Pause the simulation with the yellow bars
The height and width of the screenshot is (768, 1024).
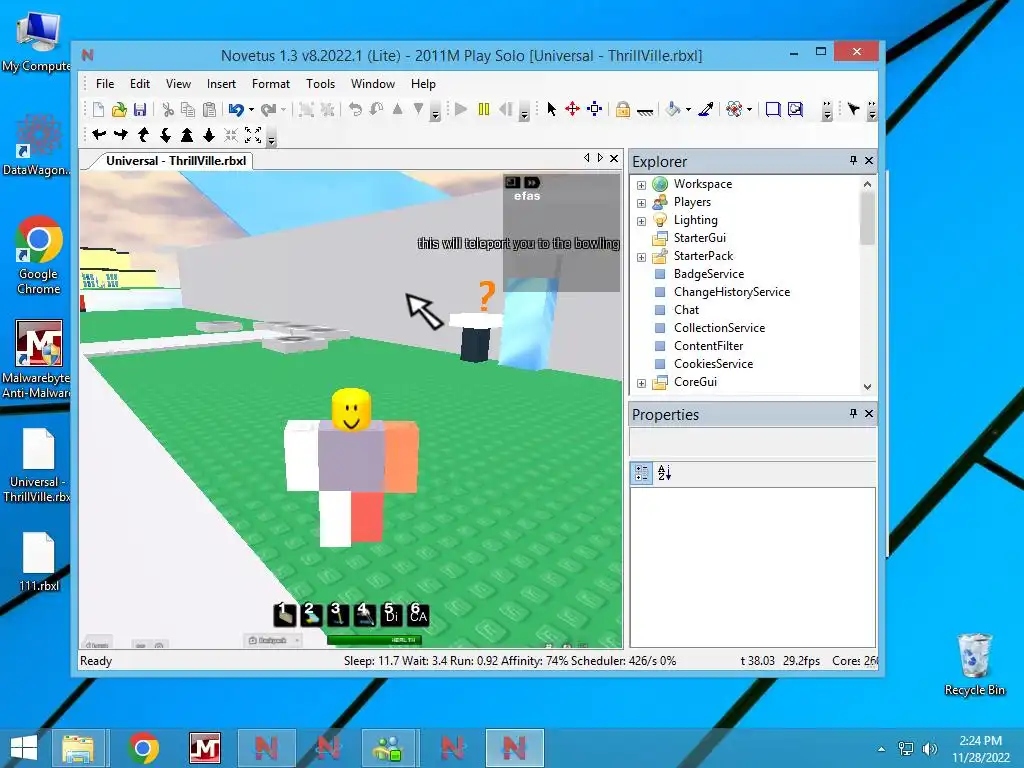(x=484, y=109)
